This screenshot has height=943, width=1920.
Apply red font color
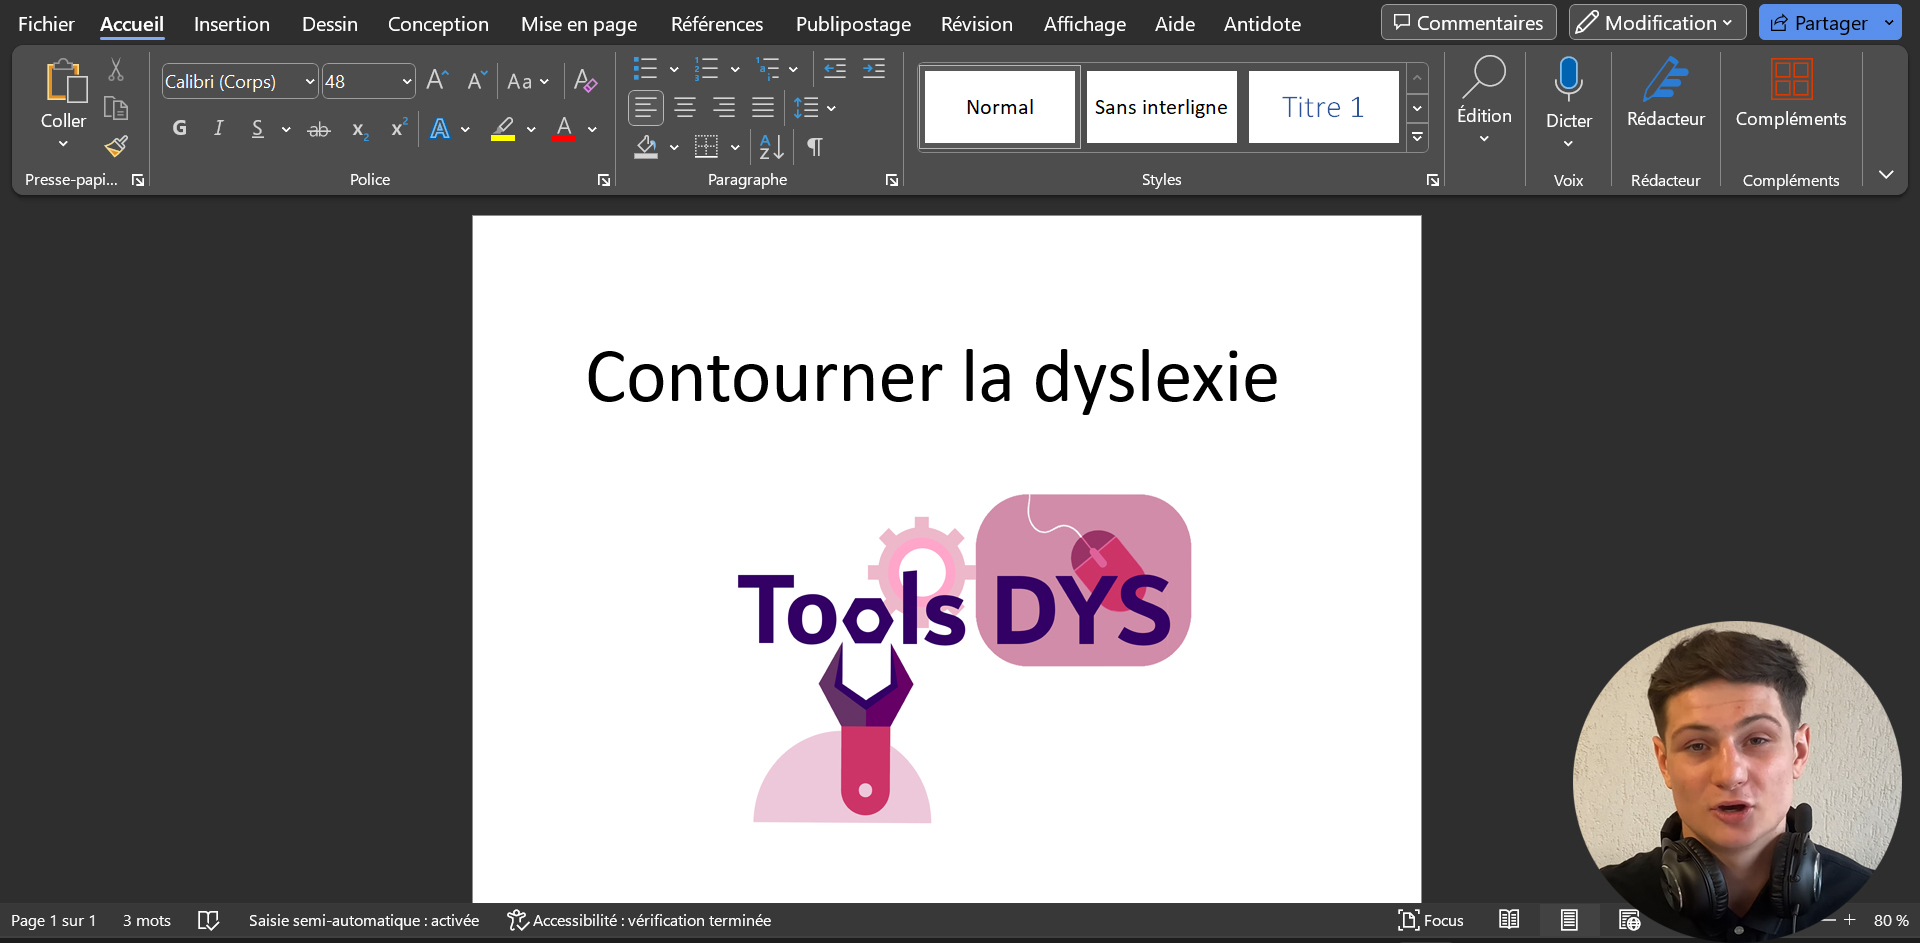point(564,129)
